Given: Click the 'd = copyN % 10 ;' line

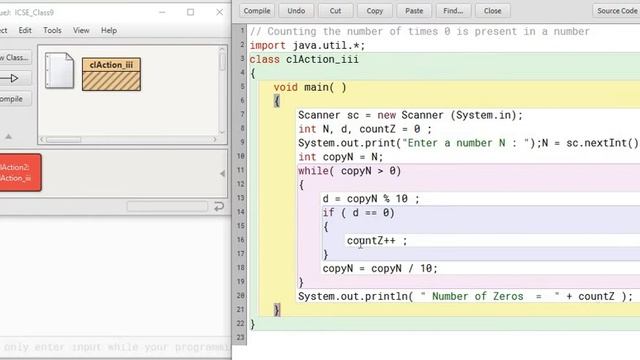Looking at the screenshot, I should tap(371, 199).
